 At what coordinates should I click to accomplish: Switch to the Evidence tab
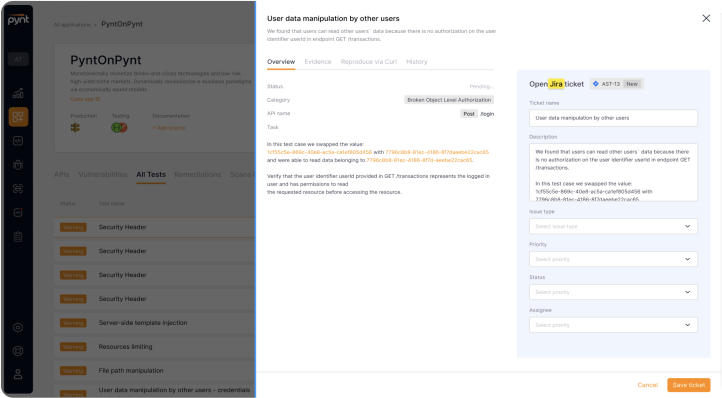[318, 62]
